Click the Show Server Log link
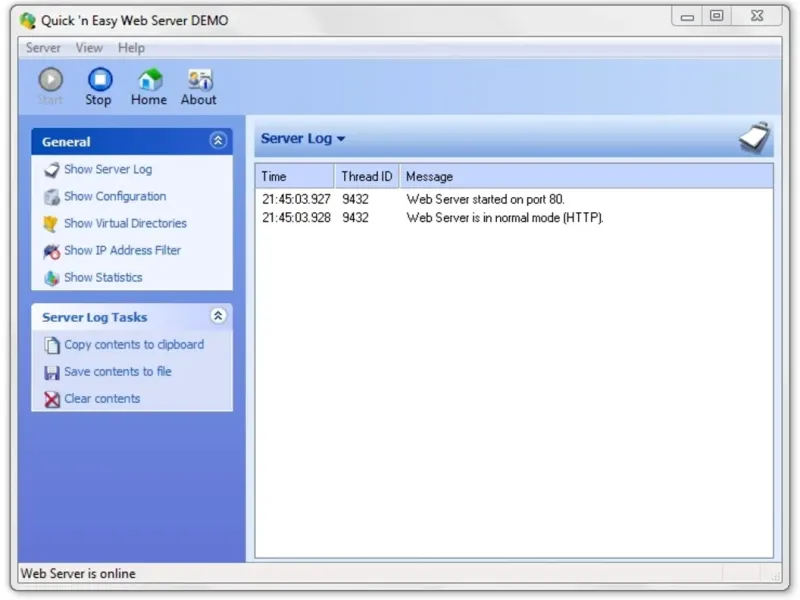The height and width of the screenshot is (600, 800). 108,169
